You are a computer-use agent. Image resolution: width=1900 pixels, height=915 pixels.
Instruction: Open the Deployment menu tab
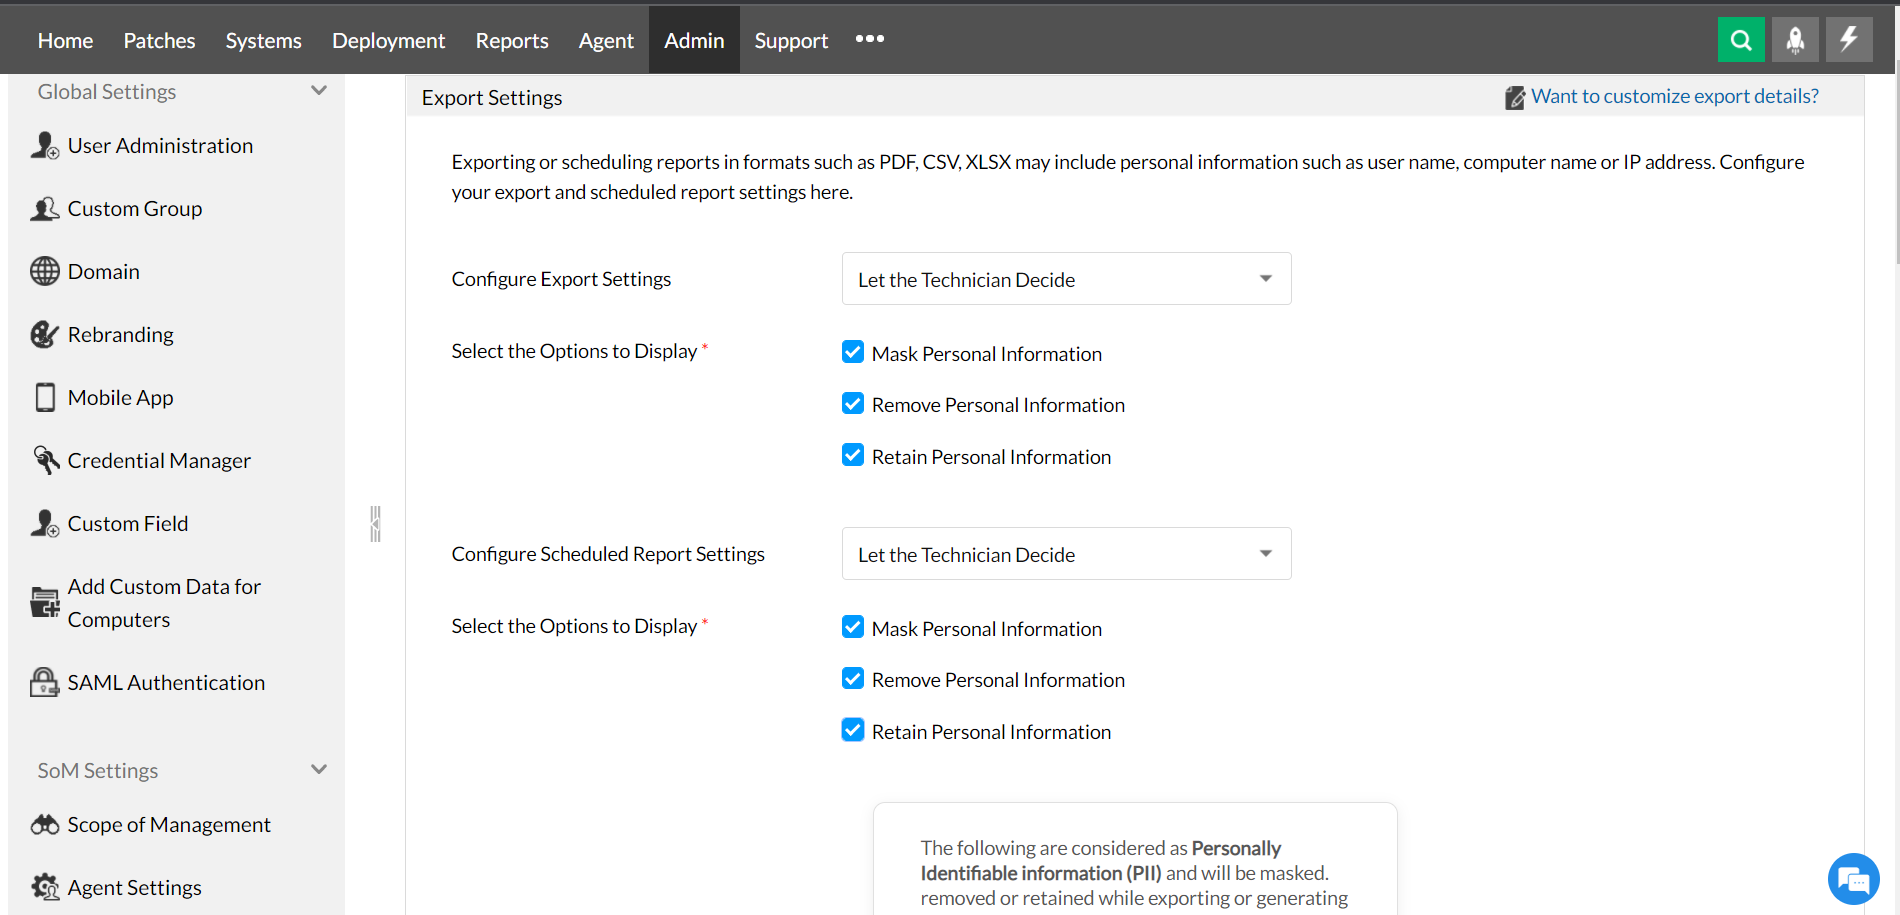click(388, 40)
